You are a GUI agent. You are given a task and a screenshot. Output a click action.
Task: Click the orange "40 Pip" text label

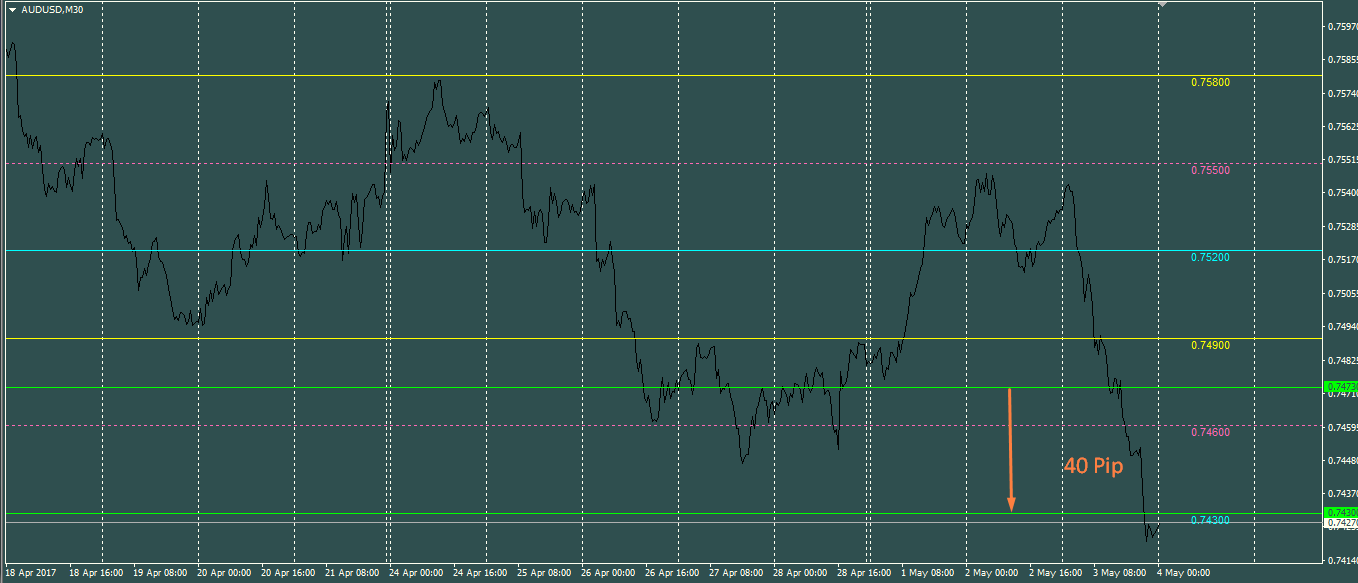pos(1092,466)
